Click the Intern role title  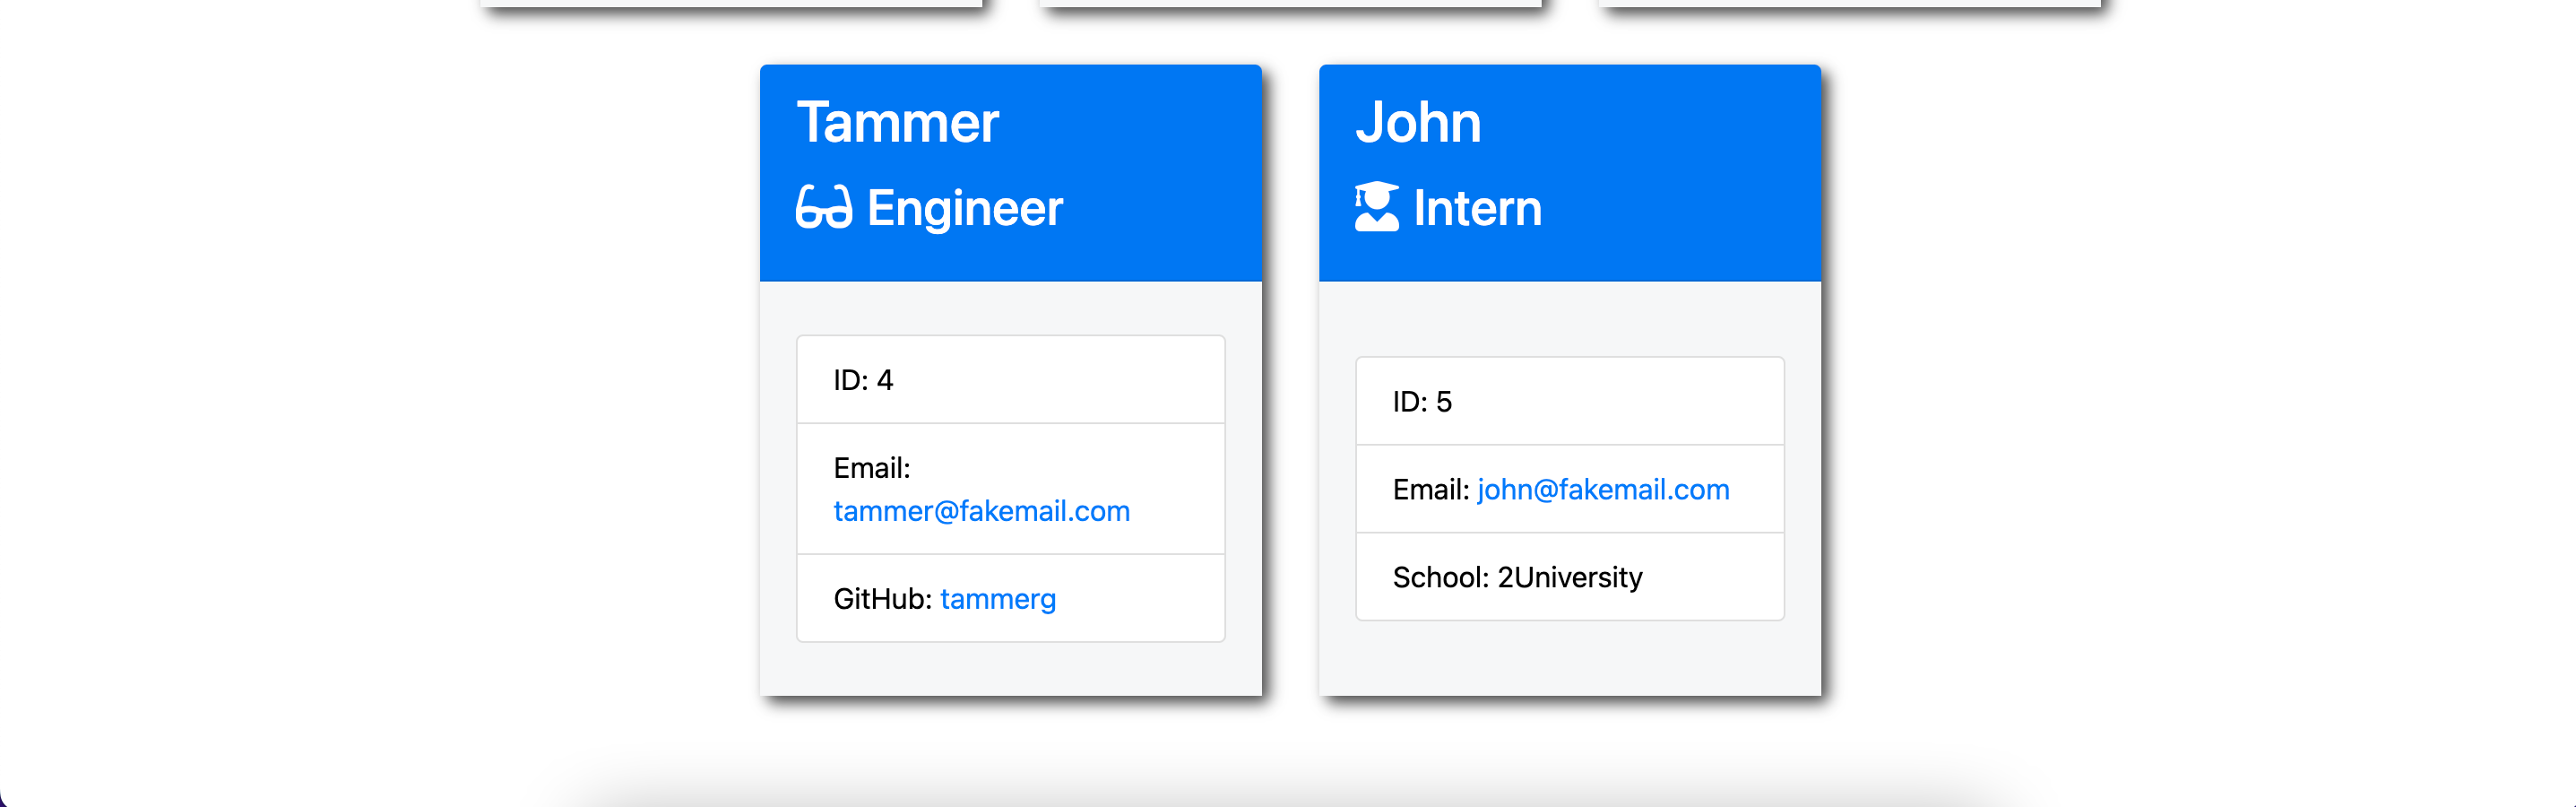pos(1477,208)
